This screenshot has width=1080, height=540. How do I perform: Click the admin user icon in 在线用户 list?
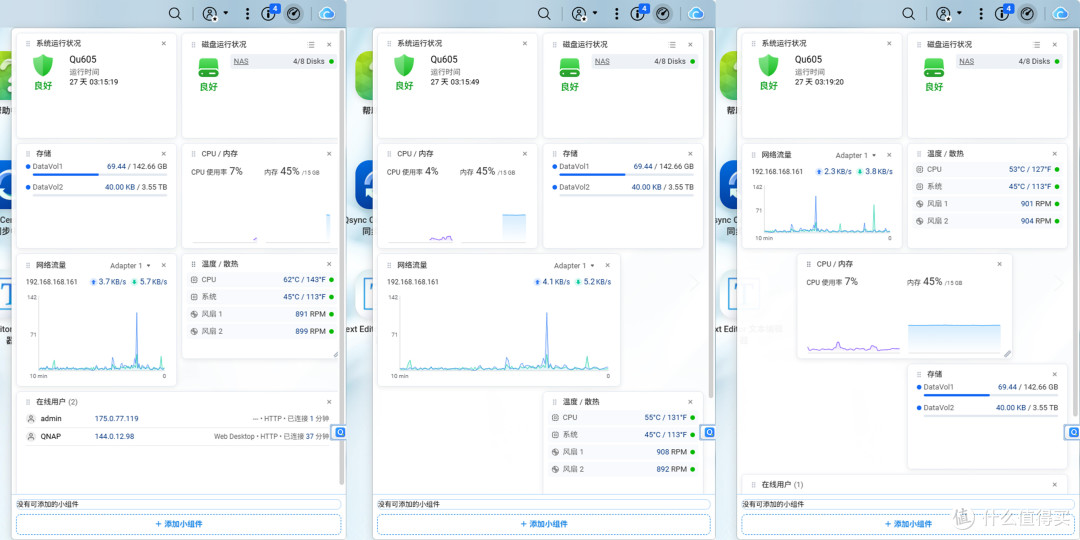(31, 418)
